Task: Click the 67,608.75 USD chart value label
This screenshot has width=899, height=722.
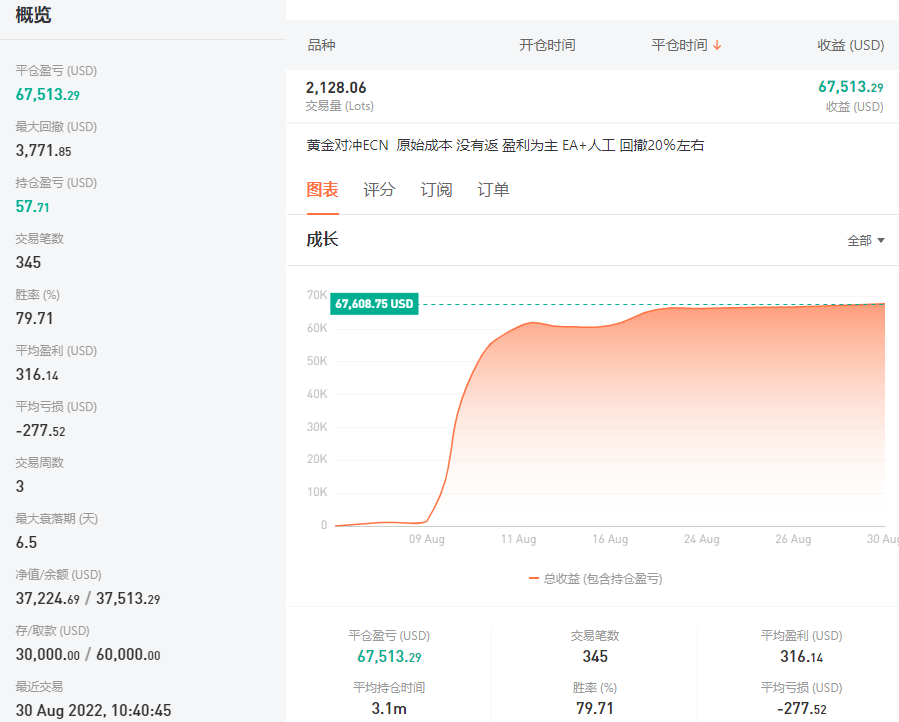Action: 374,304
